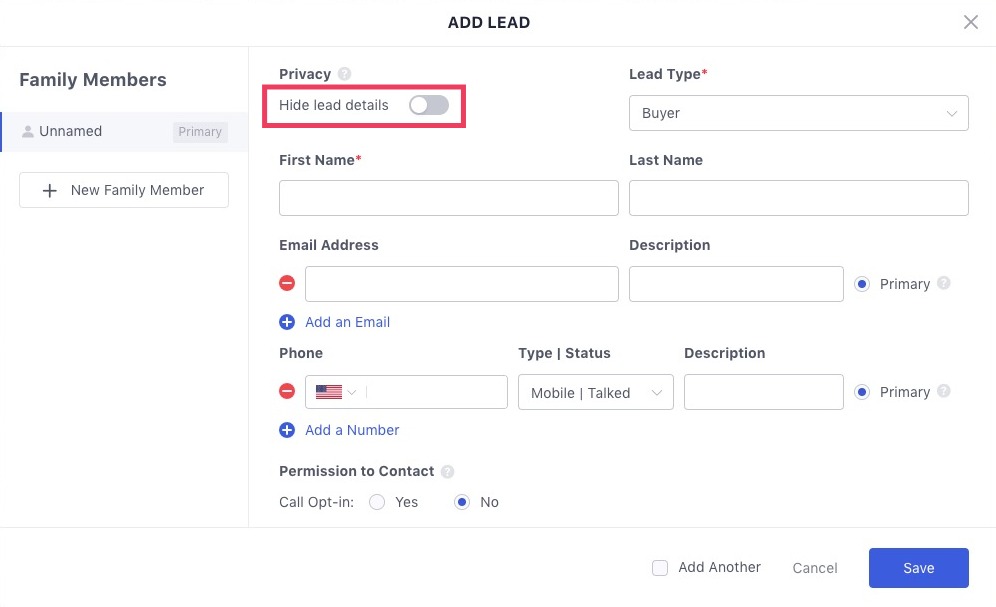Click the Privacy help question mark icon

pos(344,74)
